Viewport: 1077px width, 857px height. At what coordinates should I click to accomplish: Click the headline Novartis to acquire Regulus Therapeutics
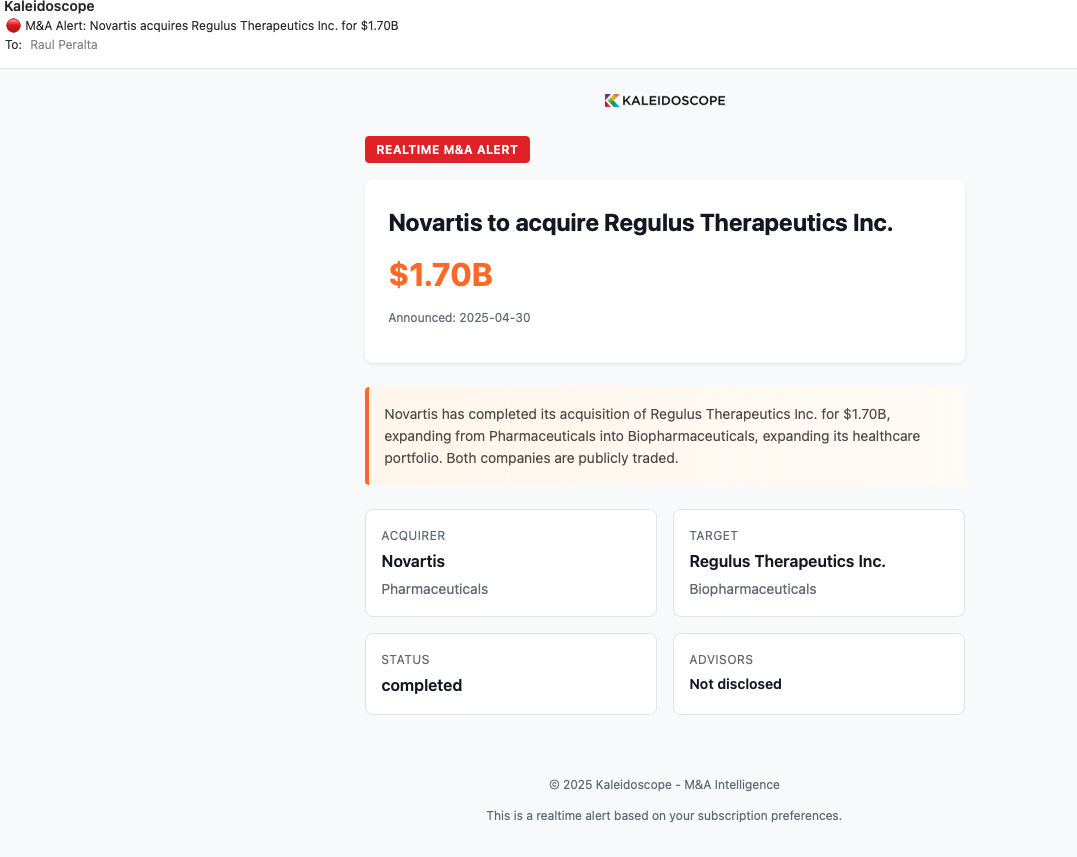(640, 223)
